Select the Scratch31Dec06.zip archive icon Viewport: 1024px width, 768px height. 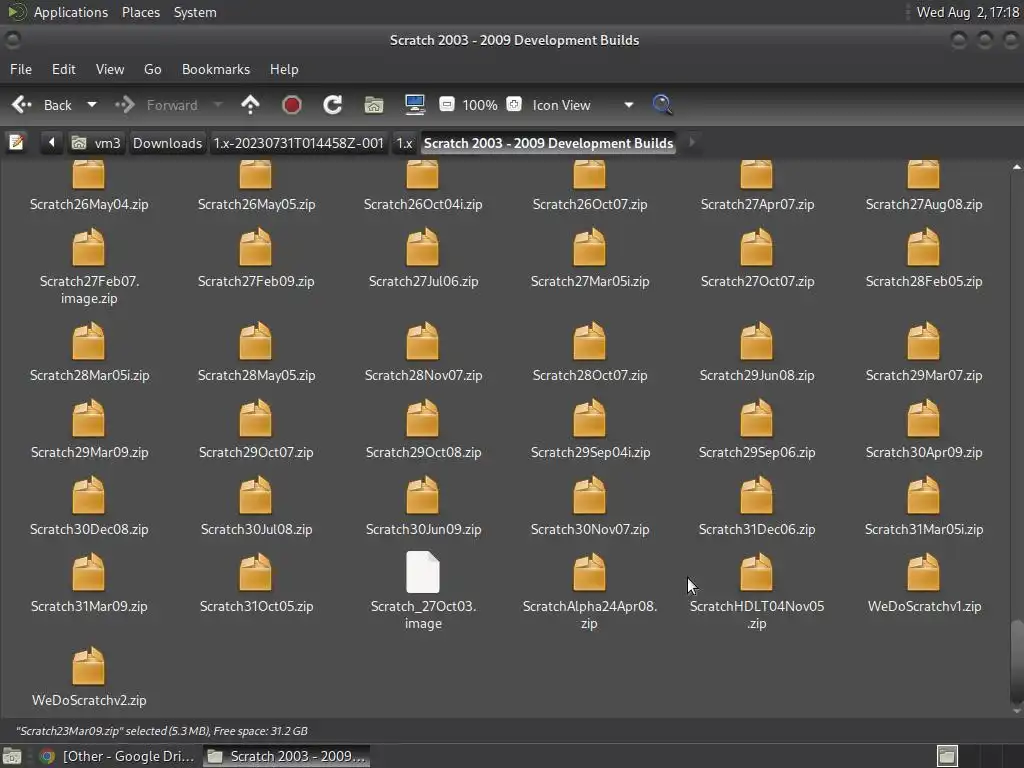[x=756, y=494]
